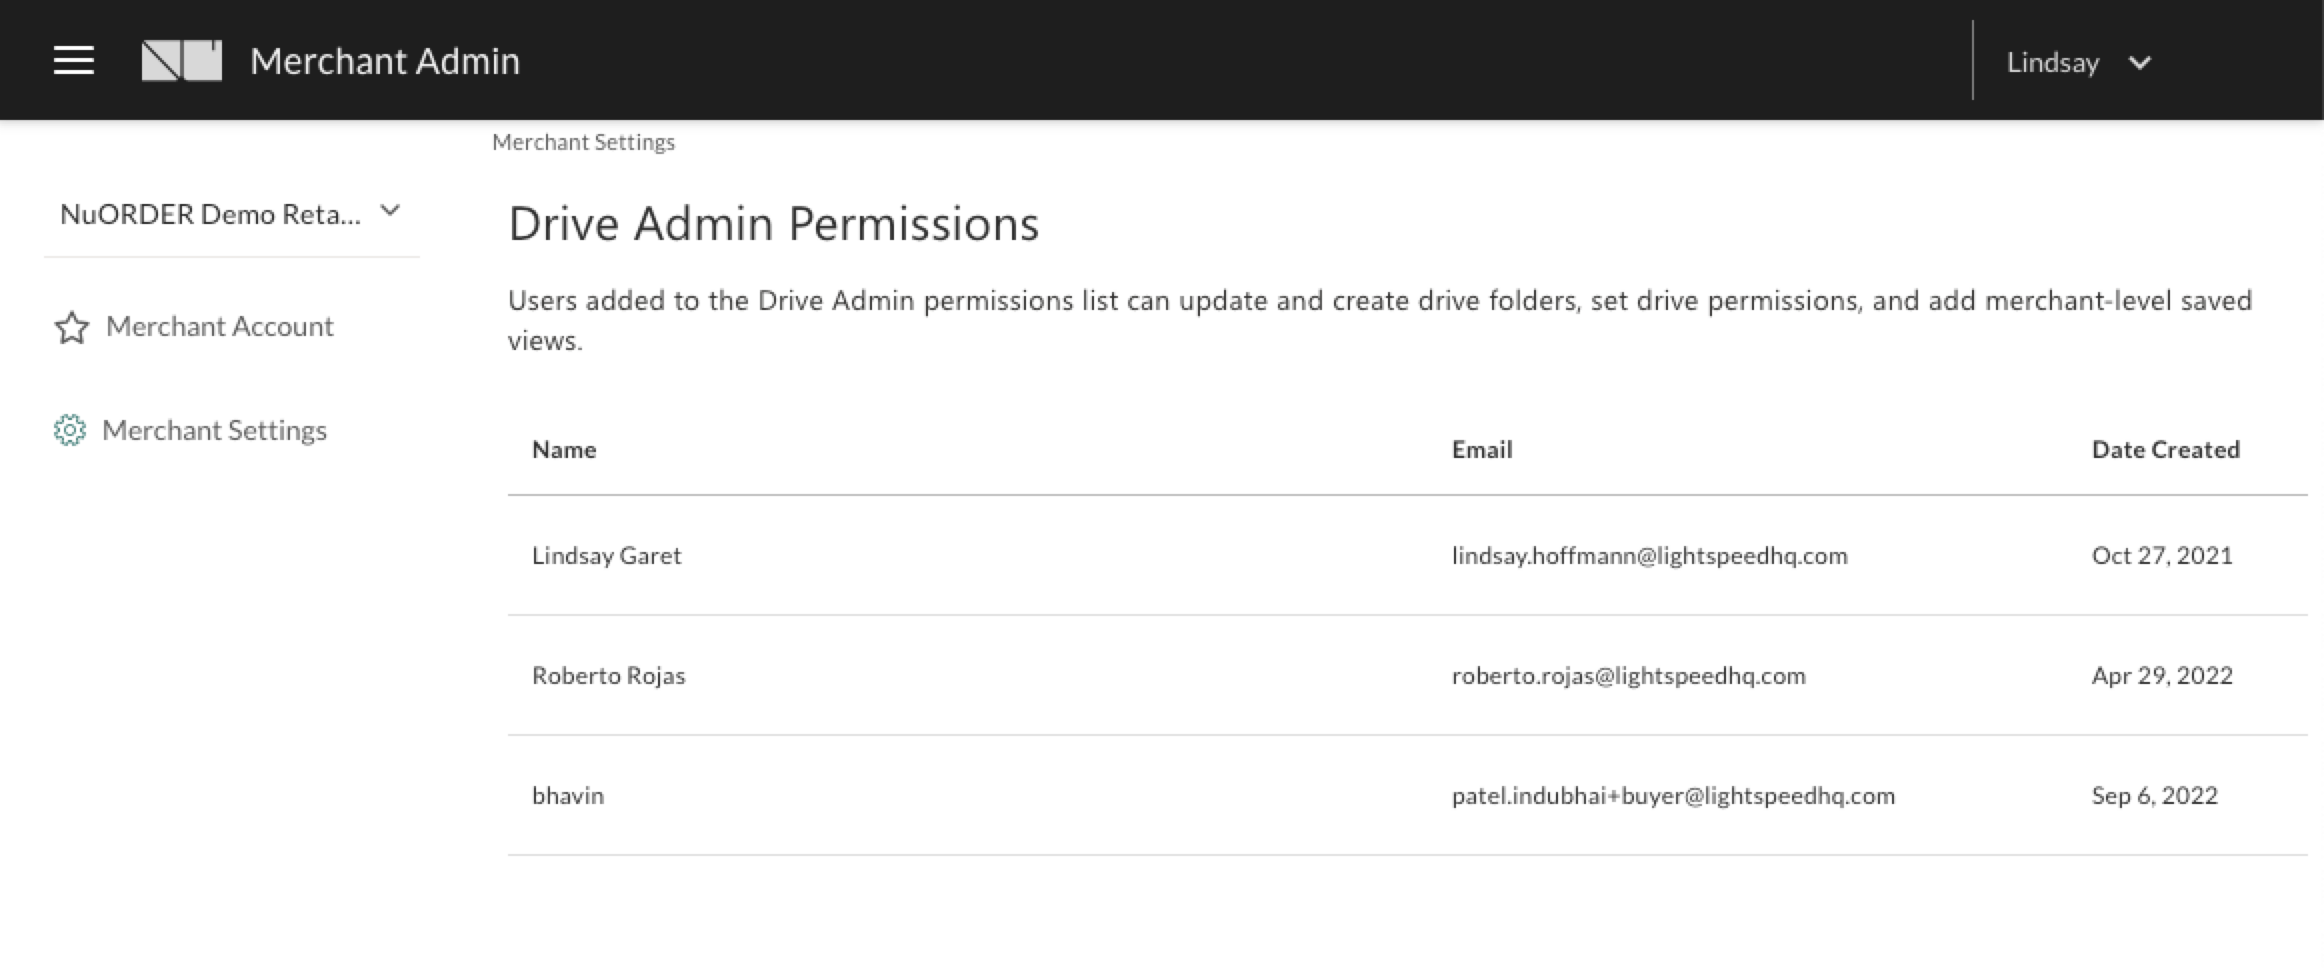Click the Drive Admin Permissions heading

tap(774, 223)
